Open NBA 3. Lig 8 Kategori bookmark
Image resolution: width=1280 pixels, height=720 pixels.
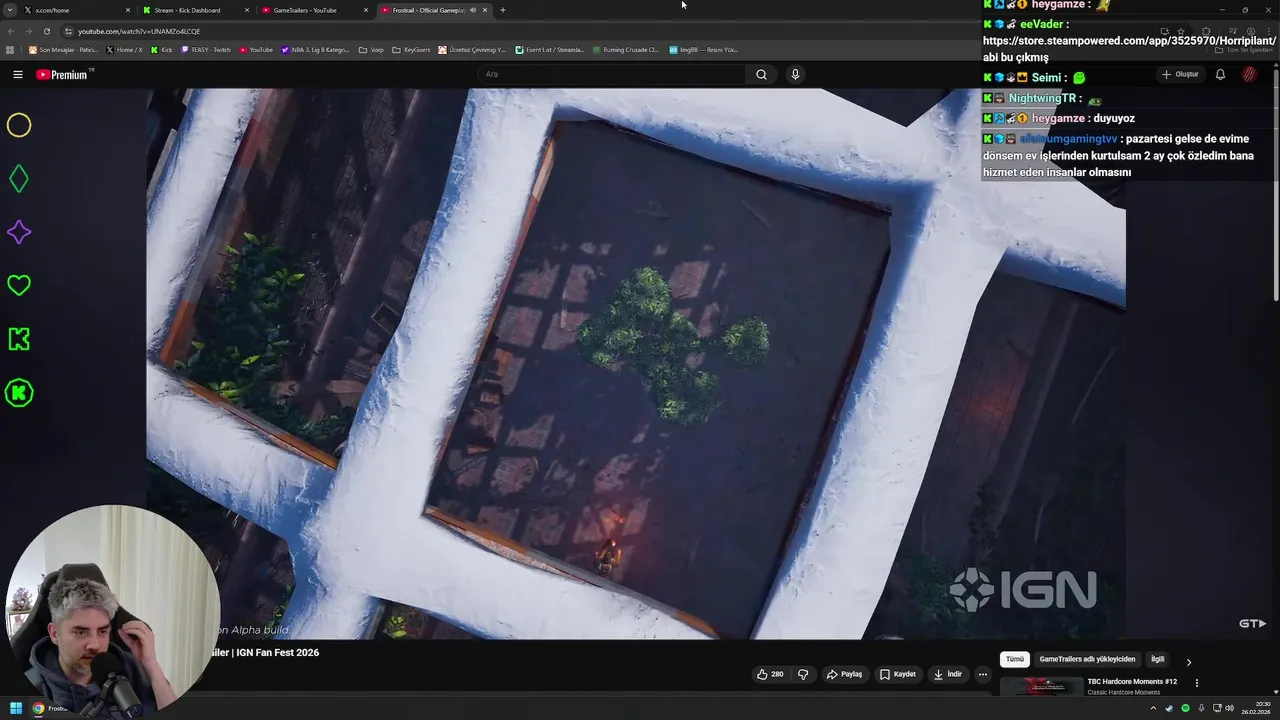point(315,49)
